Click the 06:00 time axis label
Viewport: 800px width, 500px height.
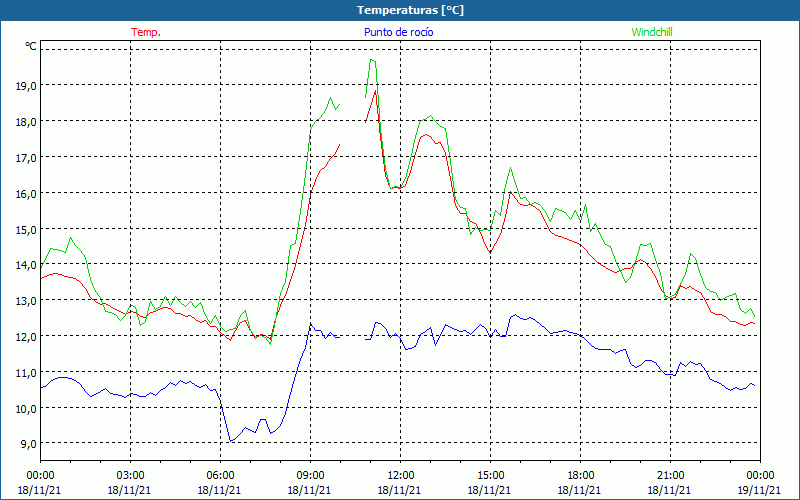pos(220,476)
